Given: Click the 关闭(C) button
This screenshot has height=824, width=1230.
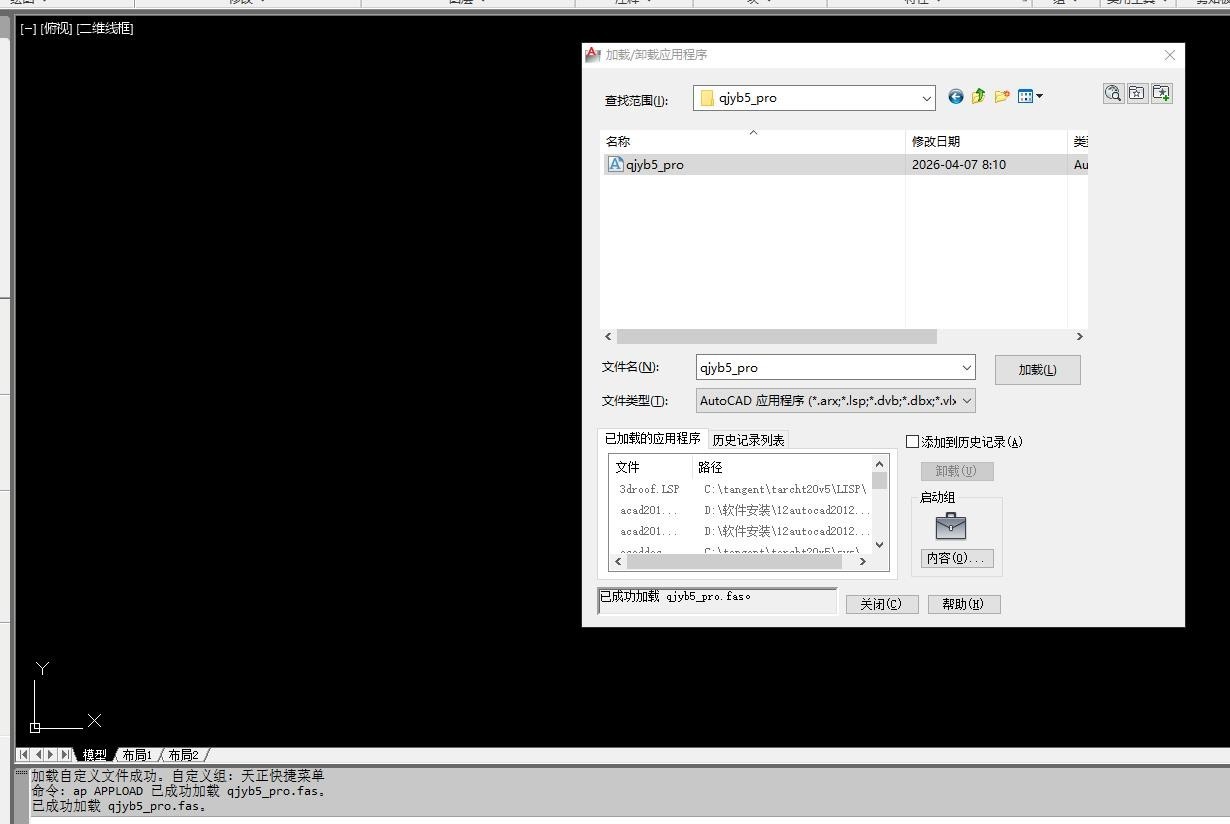Looking at the screenshot, I should click(881, 604).
